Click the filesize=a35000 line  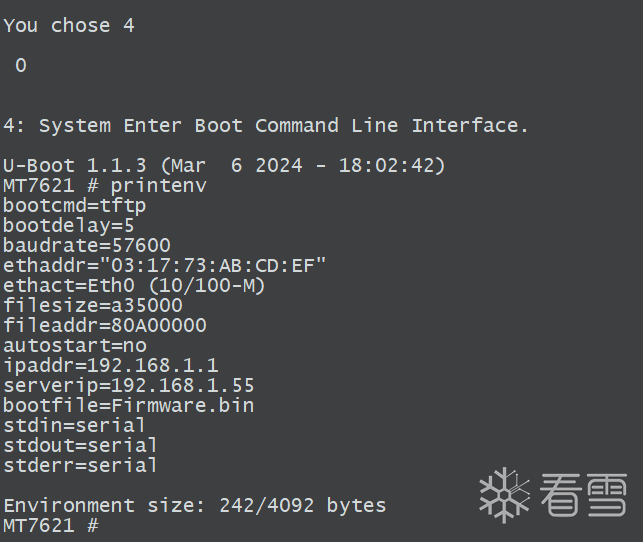pyautogui.click(x=93, y=305)
